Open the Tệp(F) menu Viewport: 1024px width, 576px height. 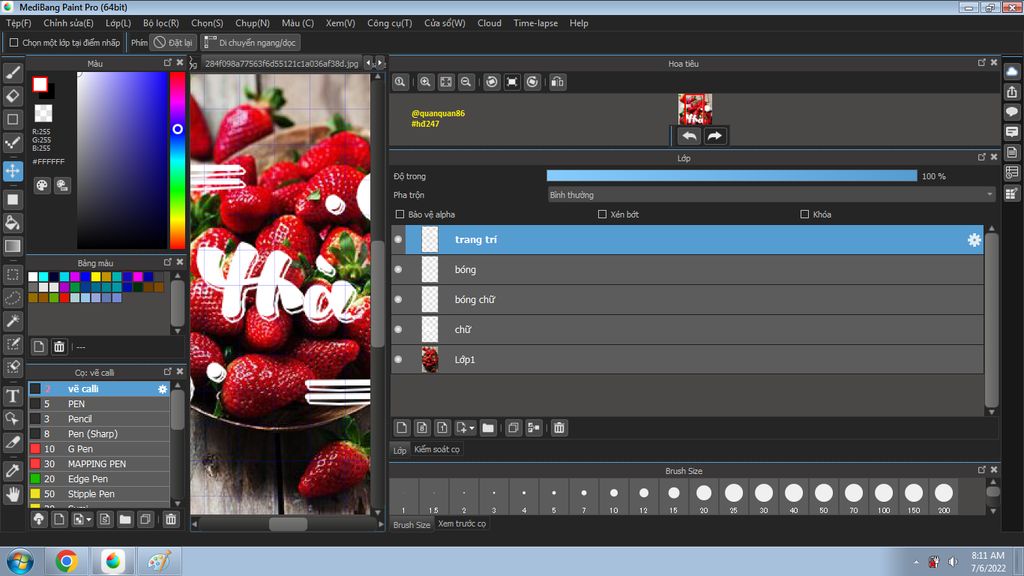tap(18, 23)
